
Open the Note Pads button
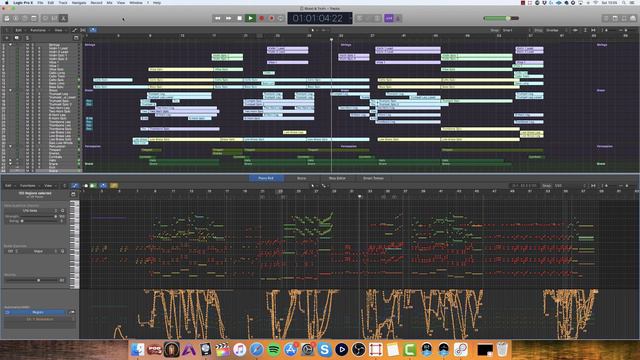(615, 18)
